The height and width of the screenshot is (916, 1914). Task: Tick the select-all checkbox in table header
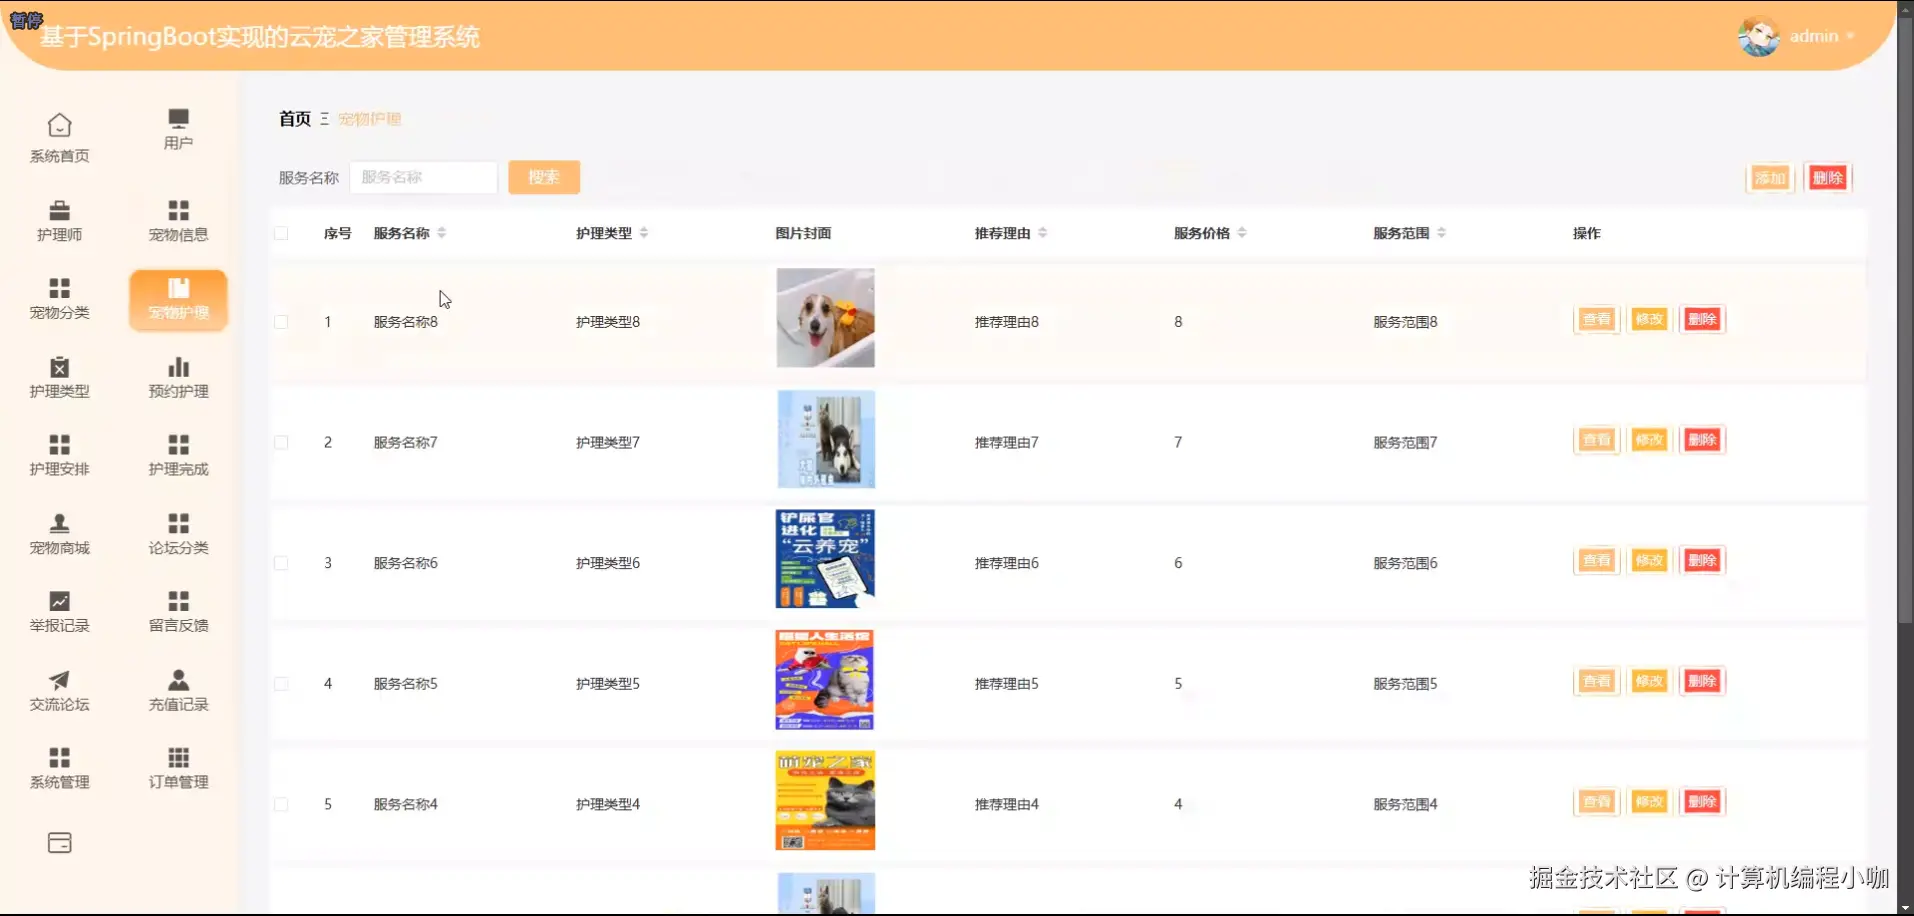click(x=281, y=233)
